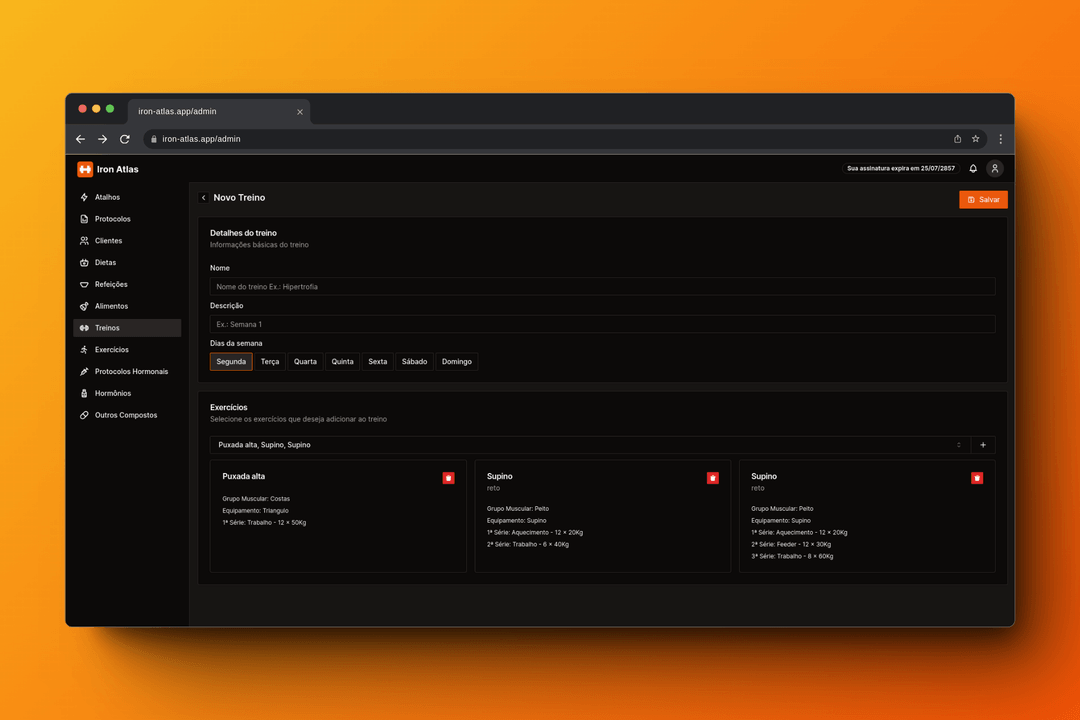The image size is (1080, 720).
Task: Select the Atalhos lightning icon in the sidebar
Action: click(x=85, y=197)
